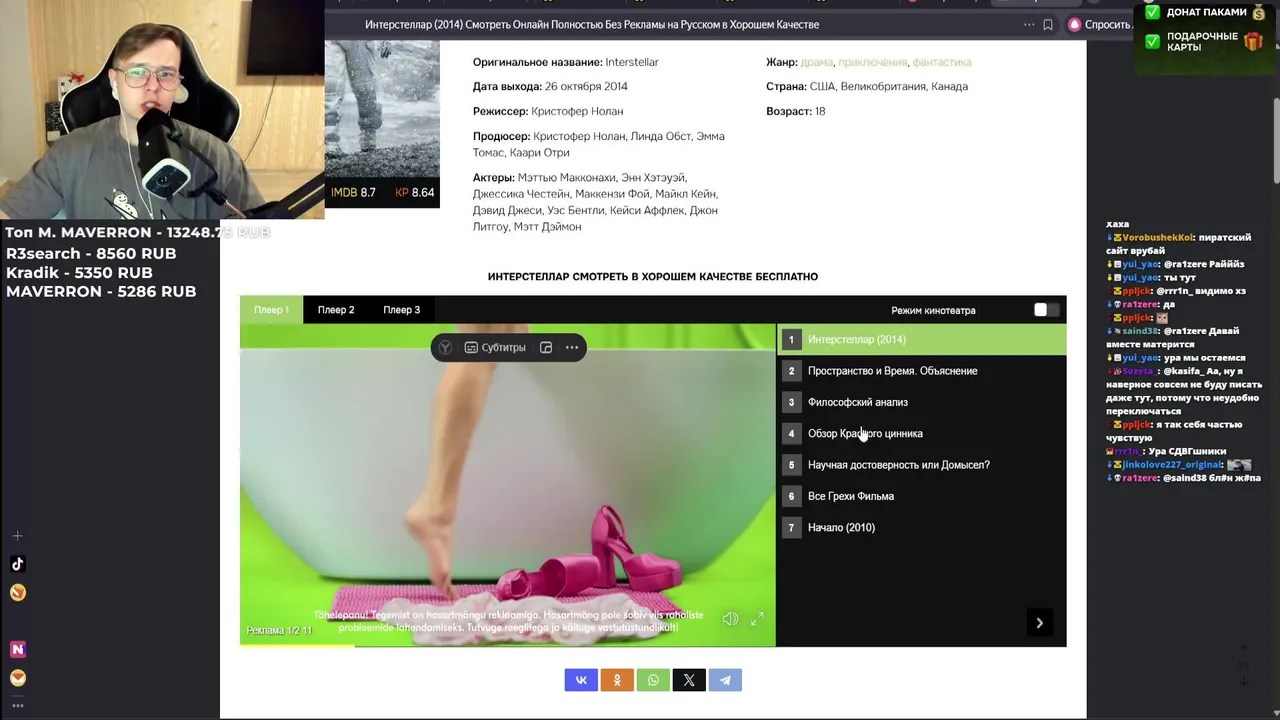Share on X (Twitter)
Viewport: 1280px width, 720px height.
689,680
